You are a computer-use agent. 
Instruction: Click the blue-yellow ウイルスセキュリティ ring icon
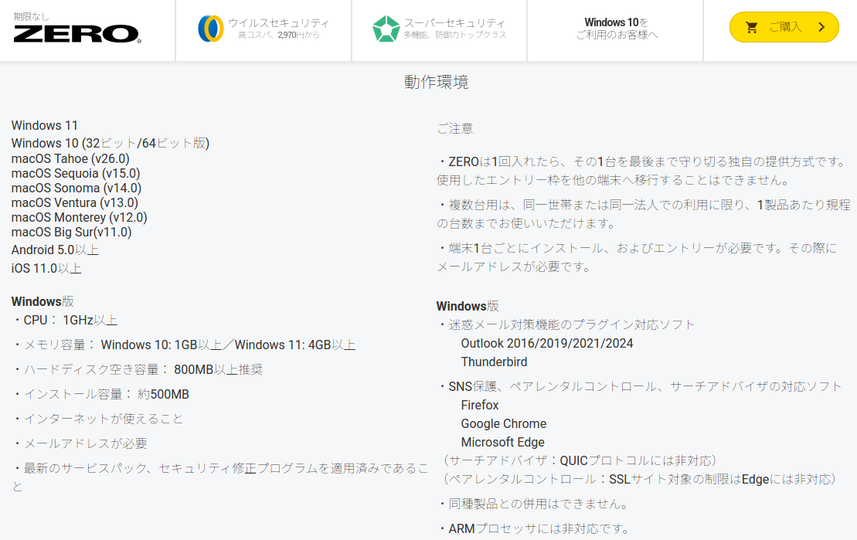[x=210, y=29]
